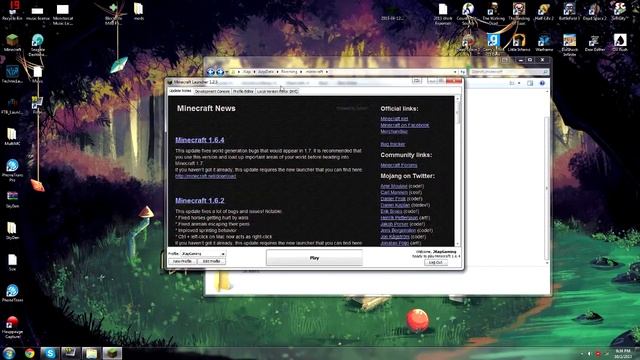Viewport: 640px width, 360px height.
Task: Click the Explorer Forward arrow button
Action: click(220, 72)
